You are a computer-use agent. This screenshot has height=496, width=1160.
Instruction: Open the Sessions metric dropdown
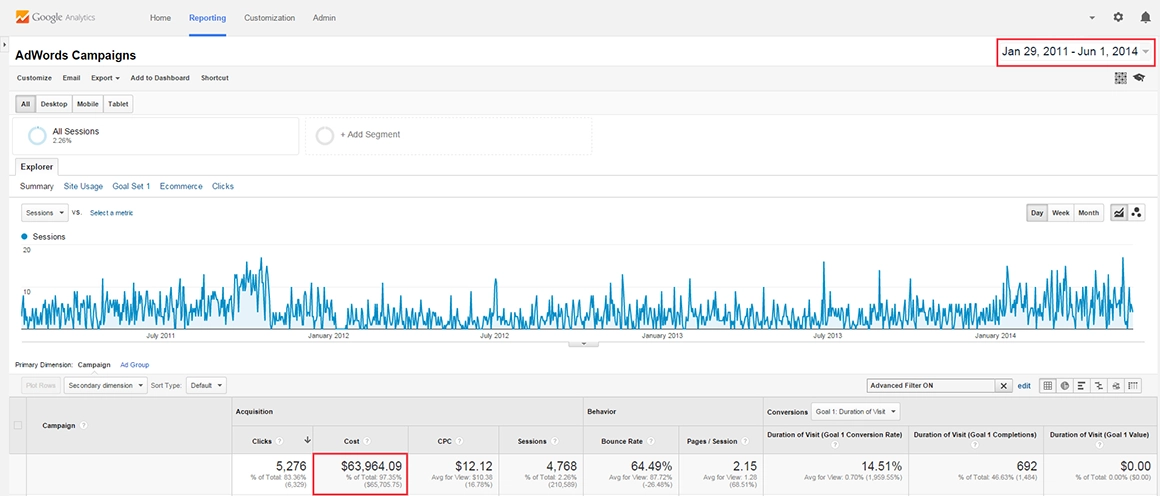(x=45, y=212)
